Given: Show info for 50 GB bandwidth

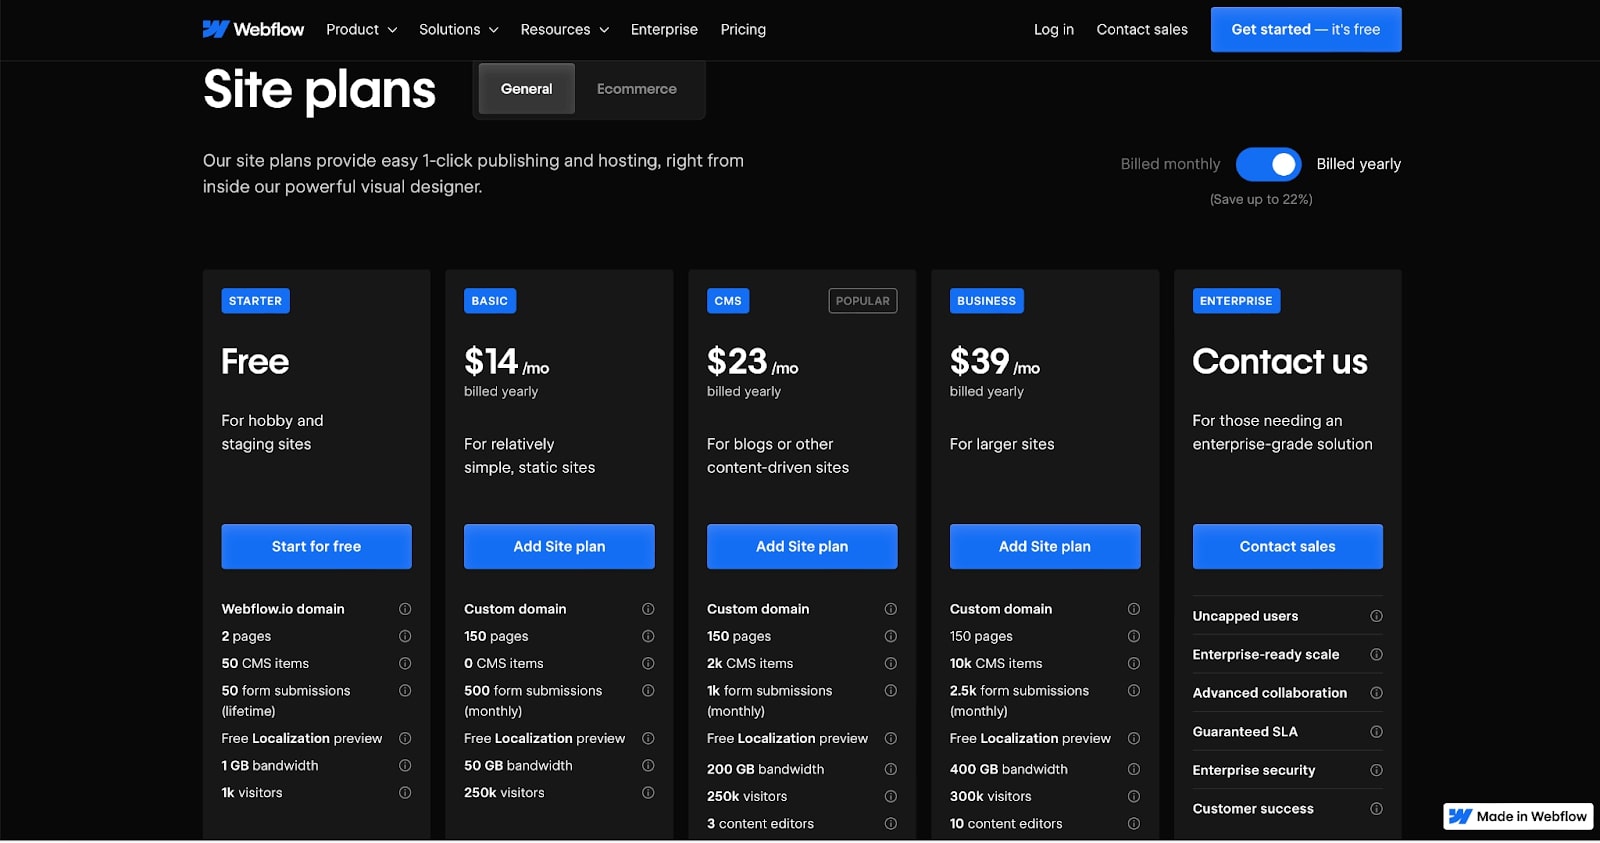Looking at the screenshot, I should pyautogui.click(x=648, y=765).
